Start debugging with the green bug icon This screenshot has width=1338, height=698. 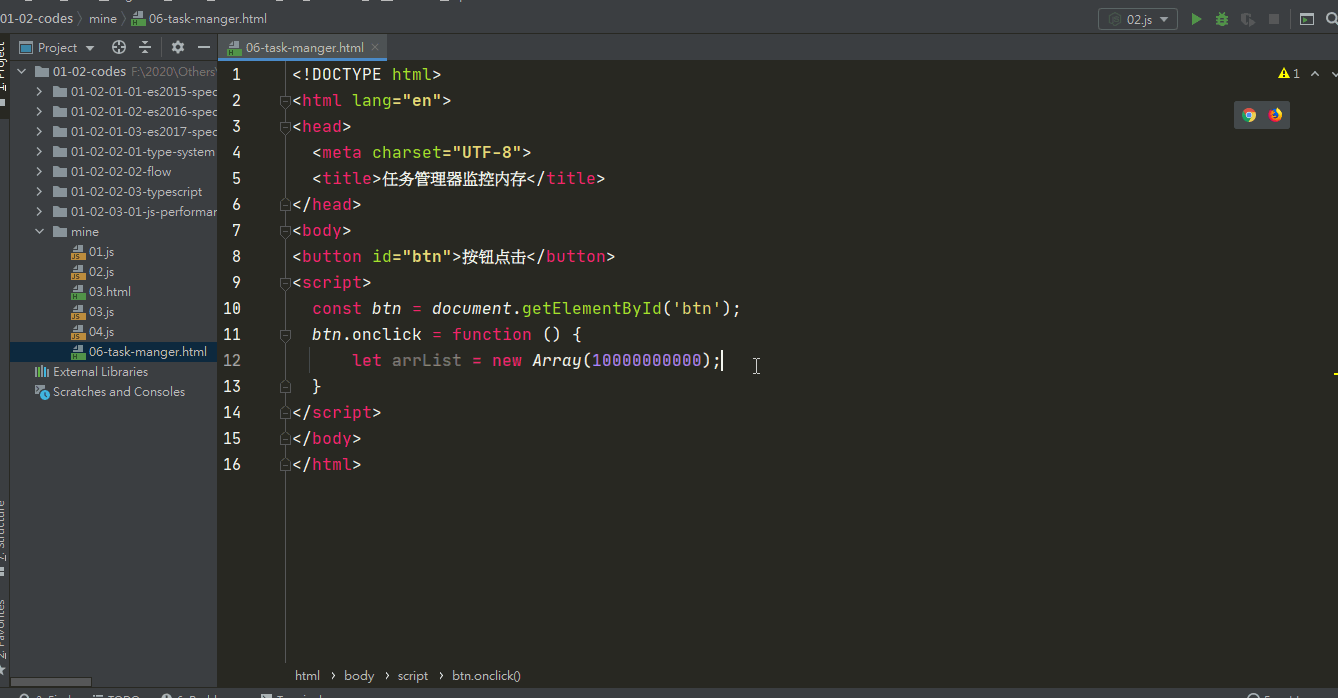[x=1222, y=19]
